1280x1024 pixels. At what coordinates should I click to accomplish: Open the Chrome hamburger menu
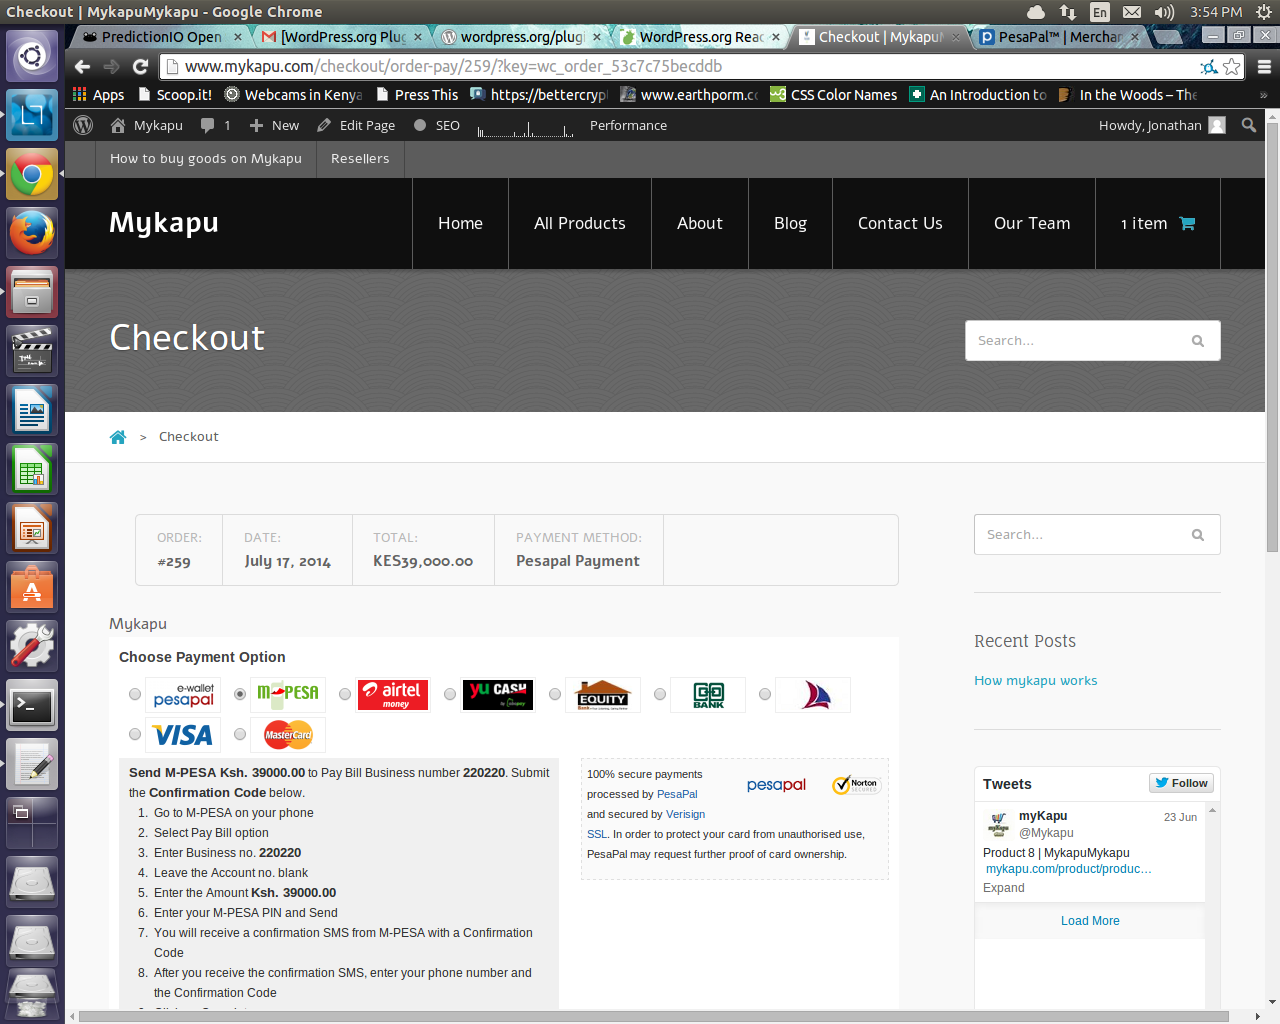coord(1264,67)
